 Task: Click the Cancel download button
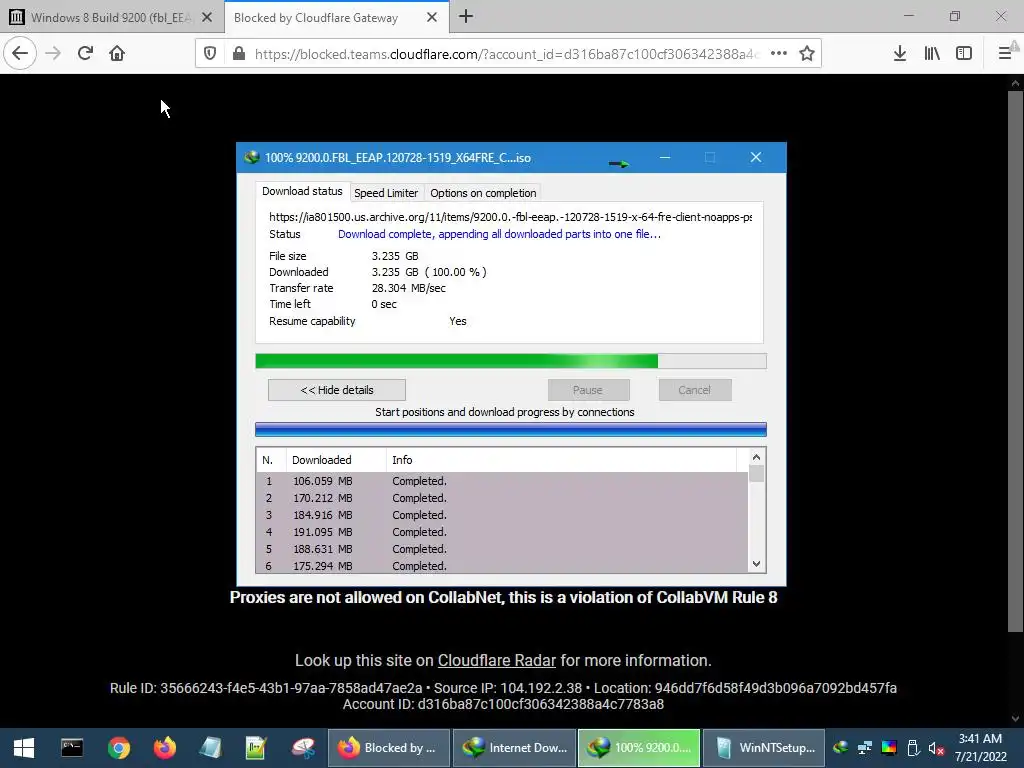(695, 390)
